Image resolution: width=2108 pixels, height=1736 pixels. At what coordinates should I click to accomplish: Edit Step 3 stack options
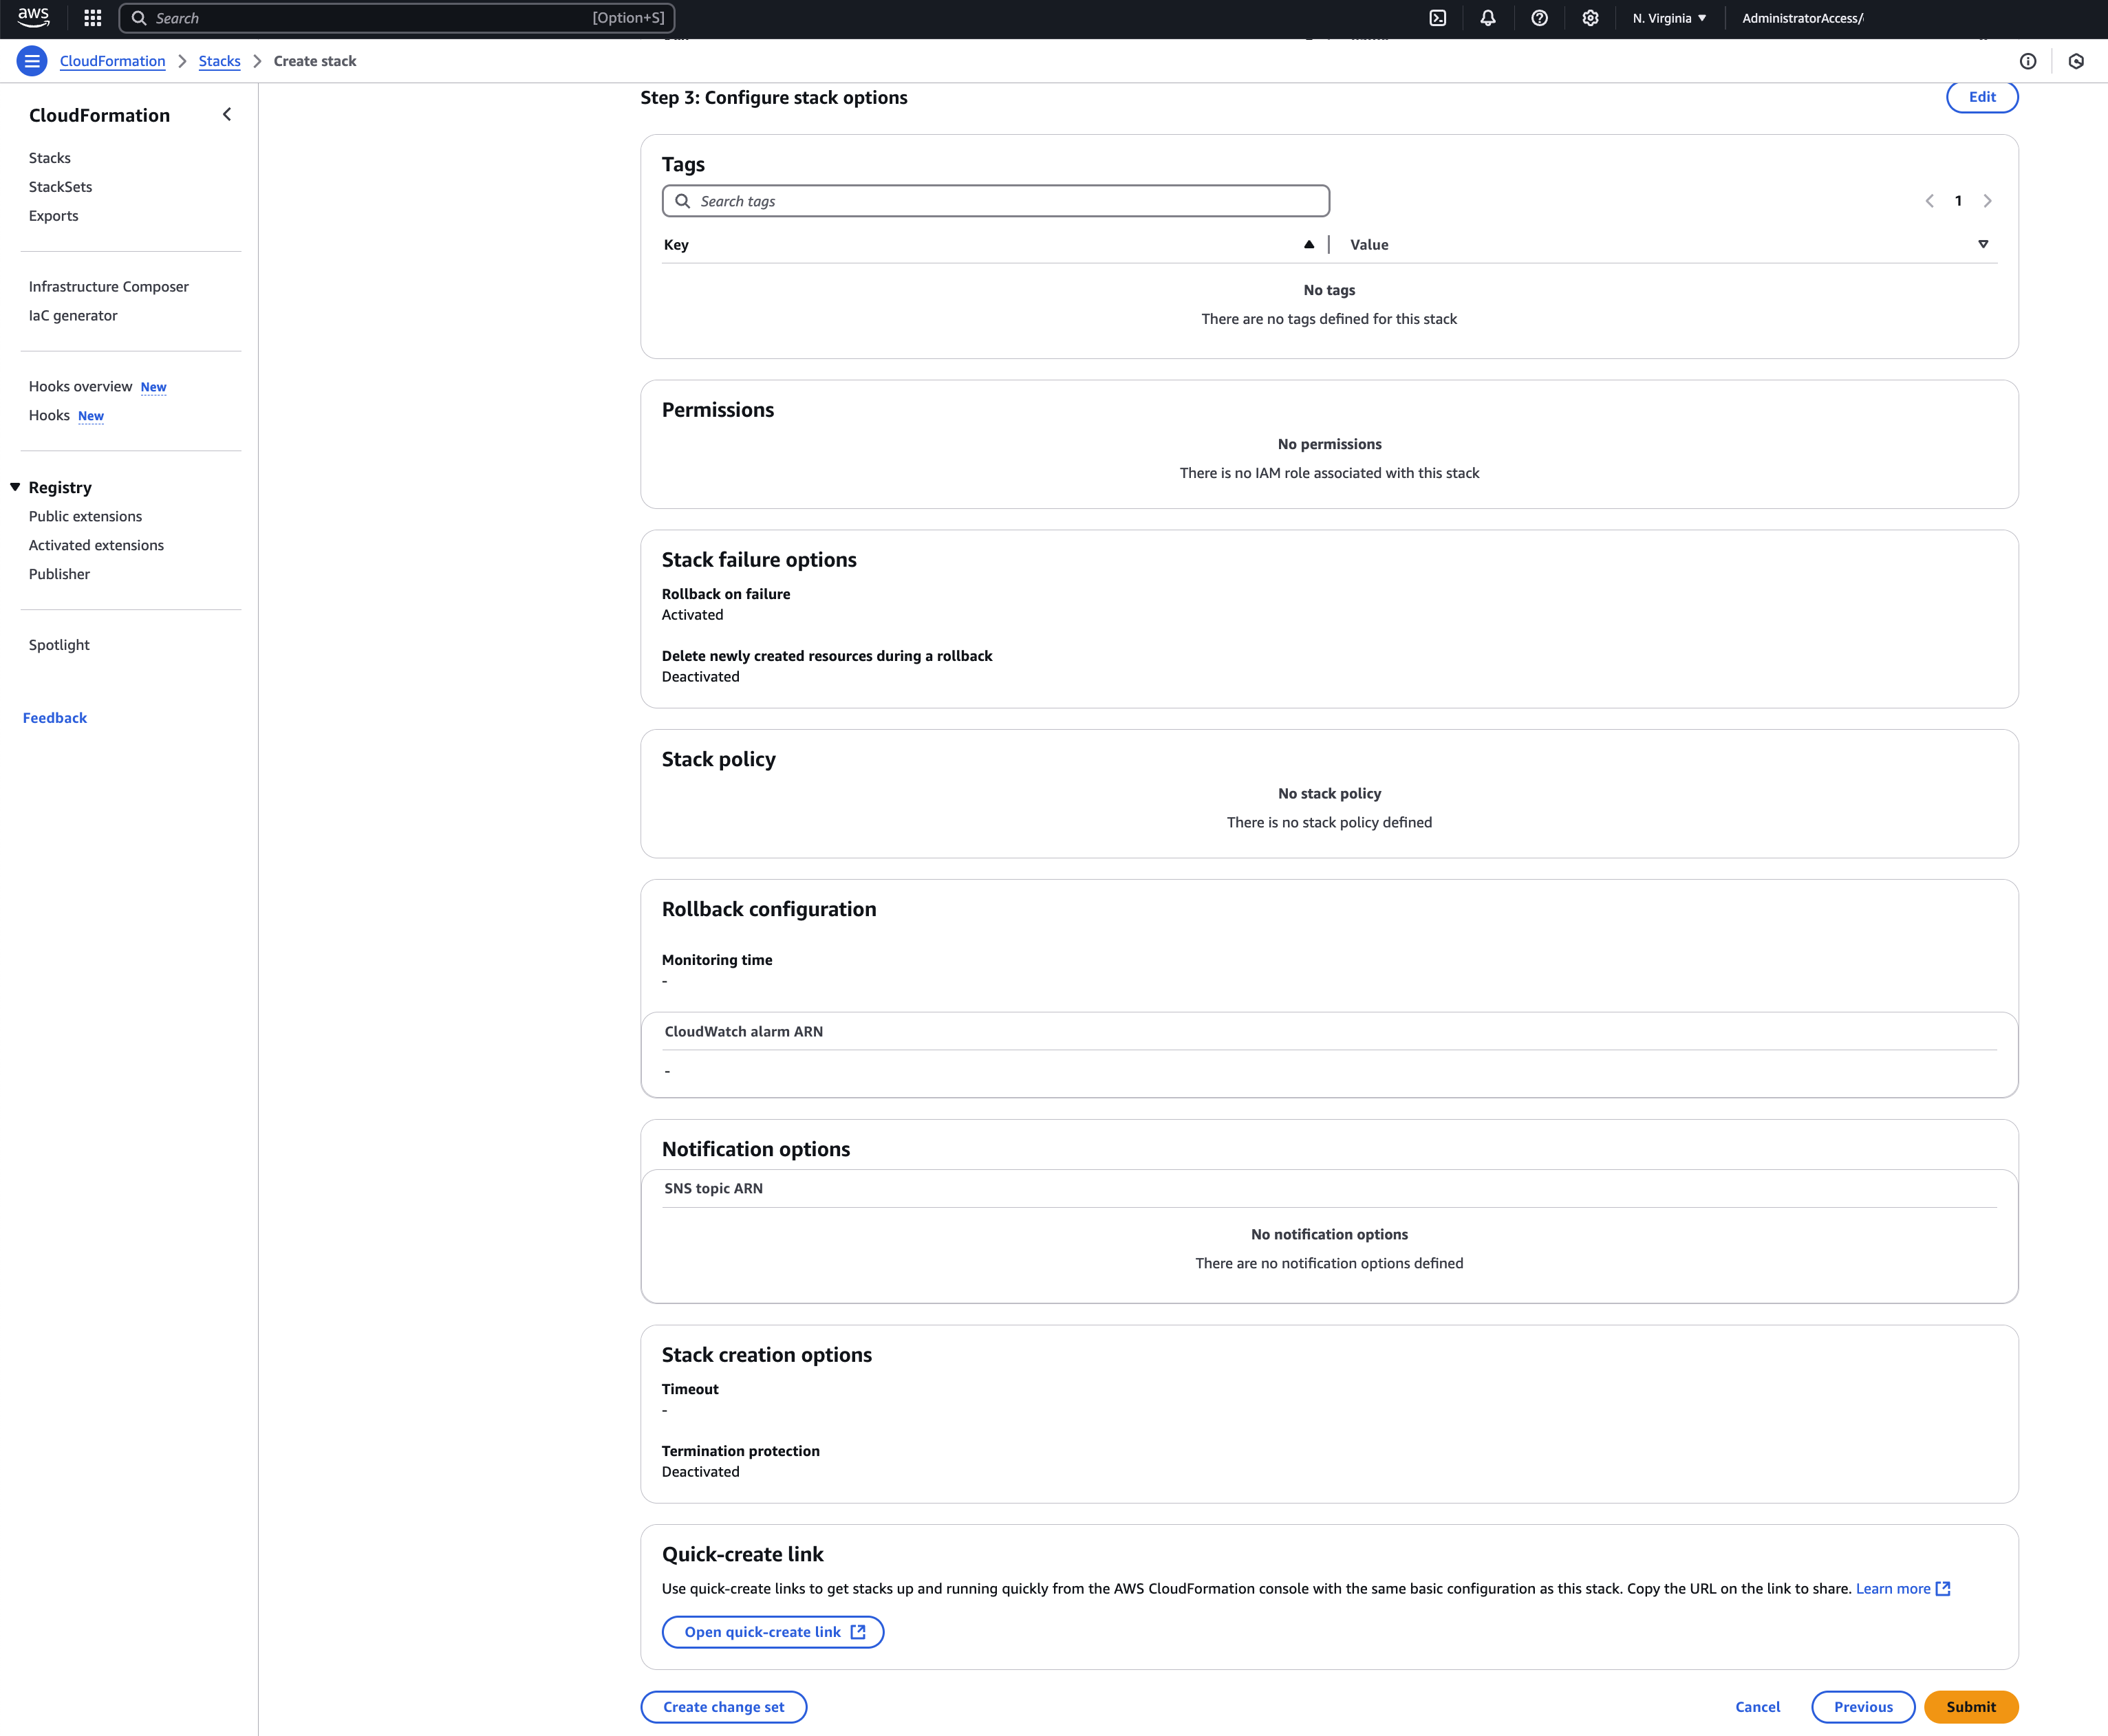coord(1982,97)
